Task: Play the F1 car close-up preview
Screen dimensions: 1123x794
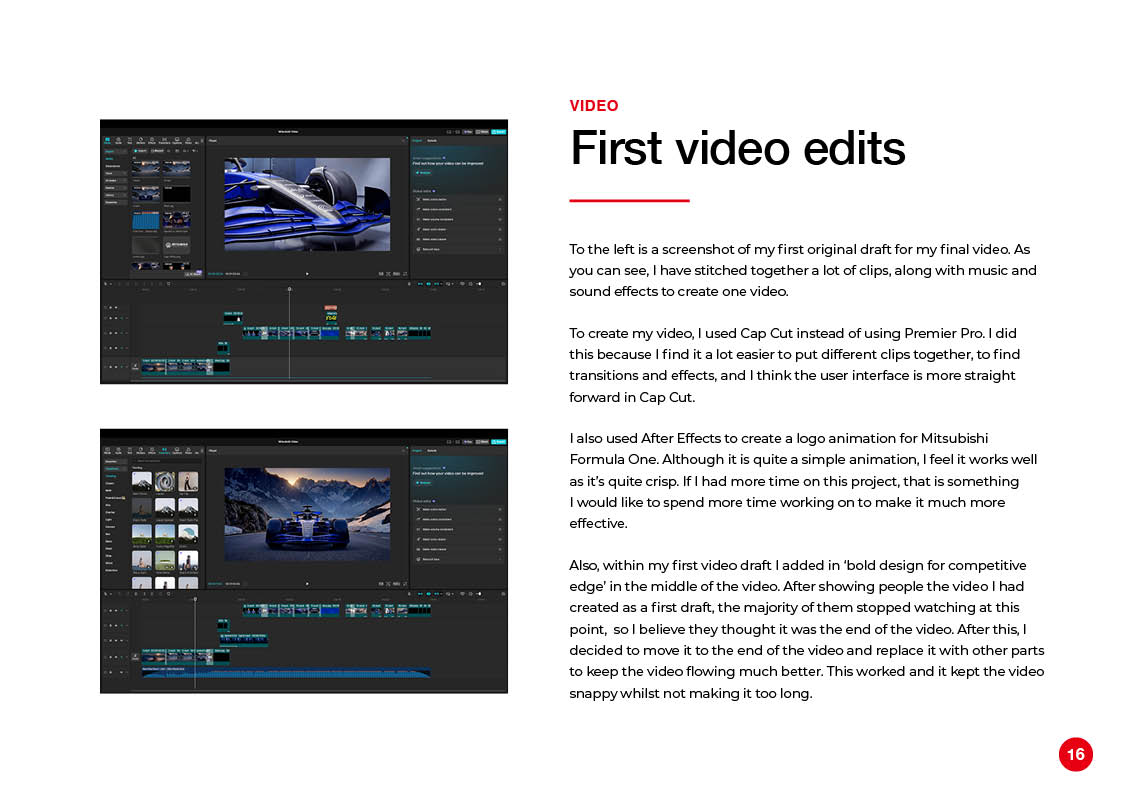Action: point(307,273)
